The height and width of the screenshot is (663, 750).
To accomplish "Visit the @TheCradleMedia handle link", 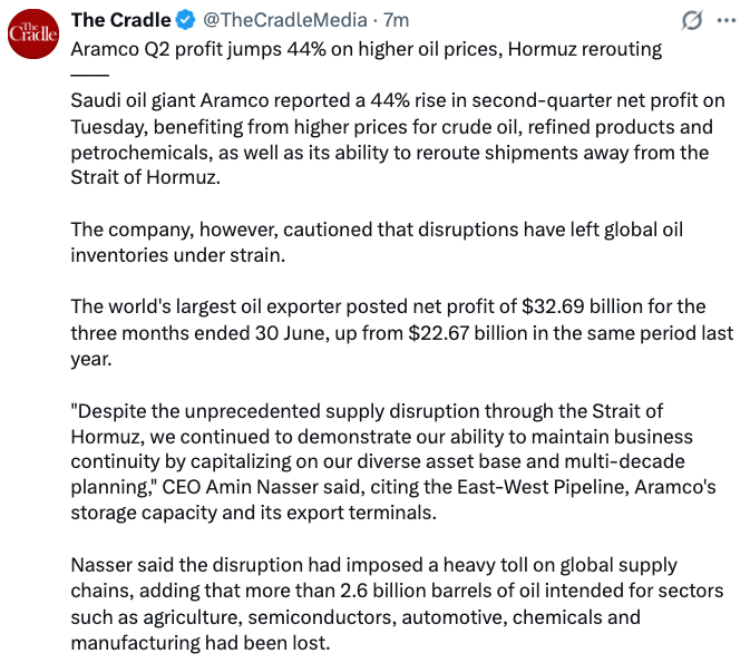I will 285,21.
